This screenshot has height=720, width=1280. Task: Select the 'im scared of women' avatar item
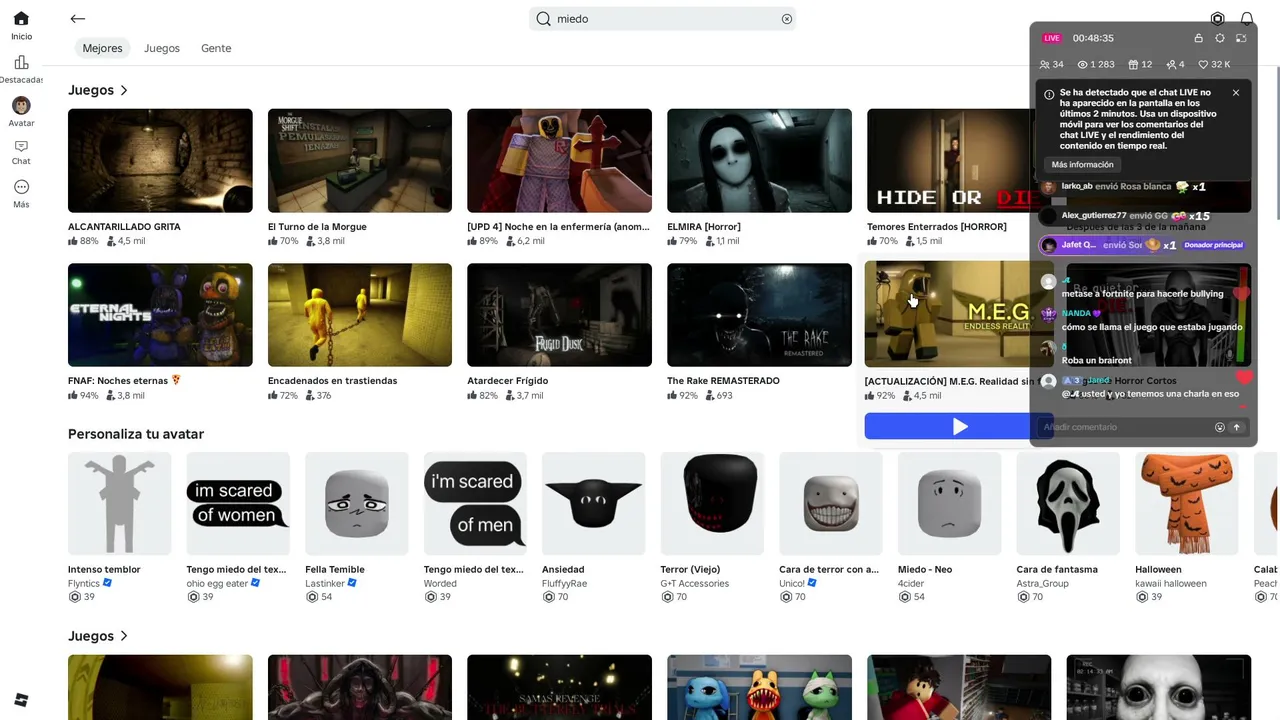pos(238,504)
